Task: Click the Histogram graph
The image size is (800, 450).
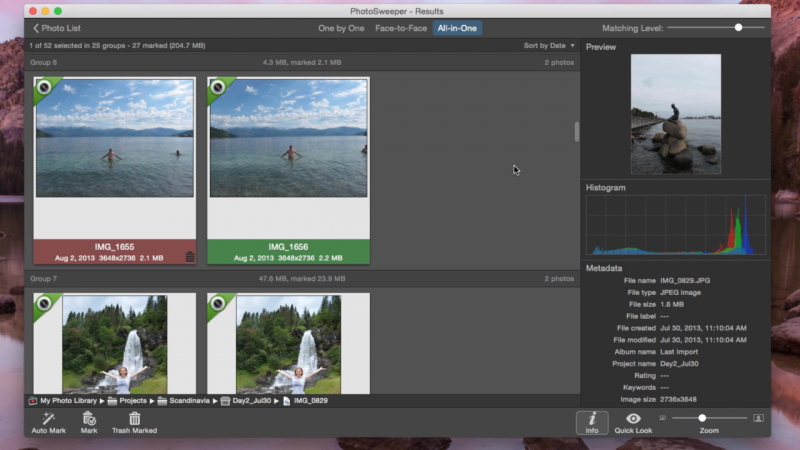Action: (676, 224)
